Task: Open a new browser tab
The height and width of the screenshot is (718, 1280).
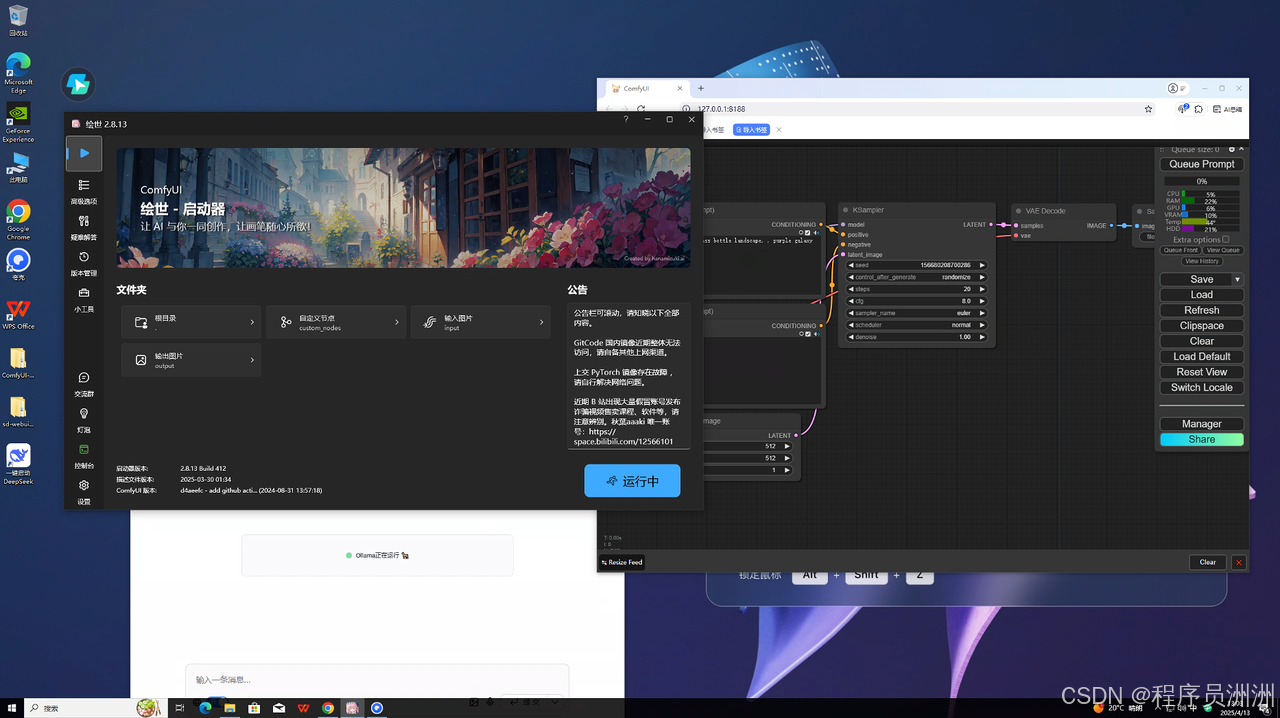Action: pos(701,88)
